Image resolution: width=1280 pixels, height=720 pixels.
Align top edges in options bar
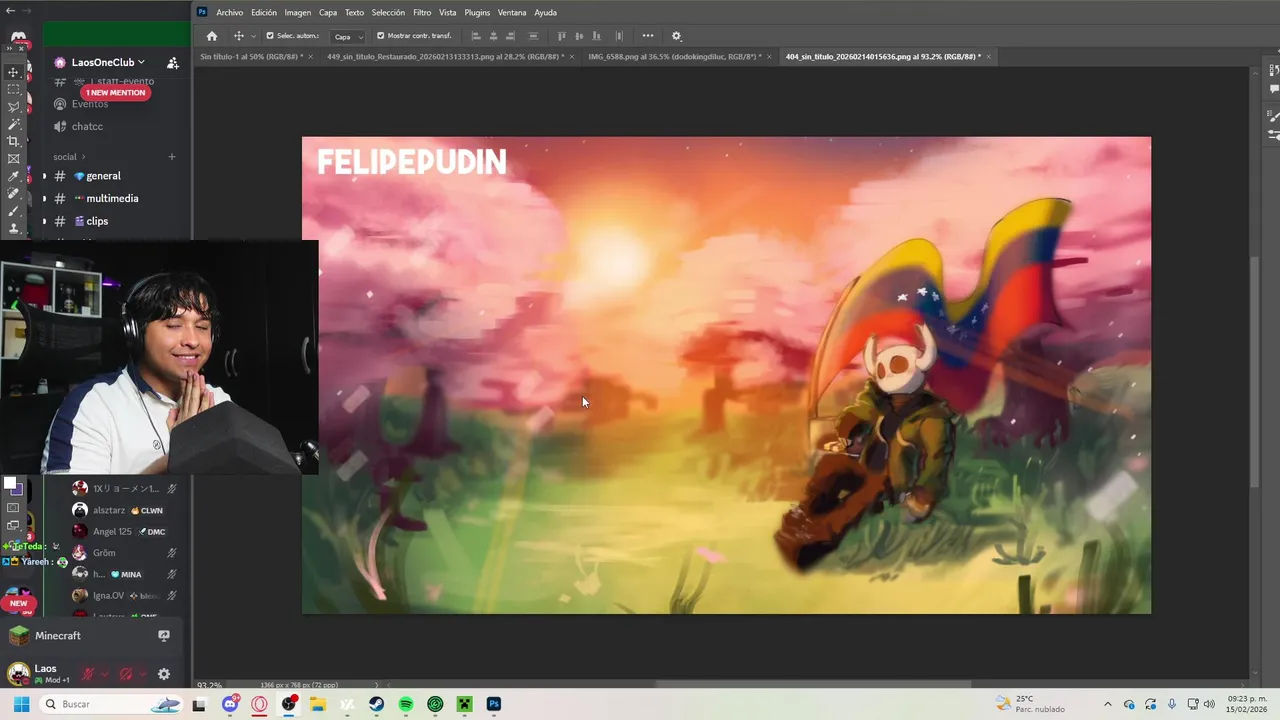pyautogui.click(x=561, y=36)
